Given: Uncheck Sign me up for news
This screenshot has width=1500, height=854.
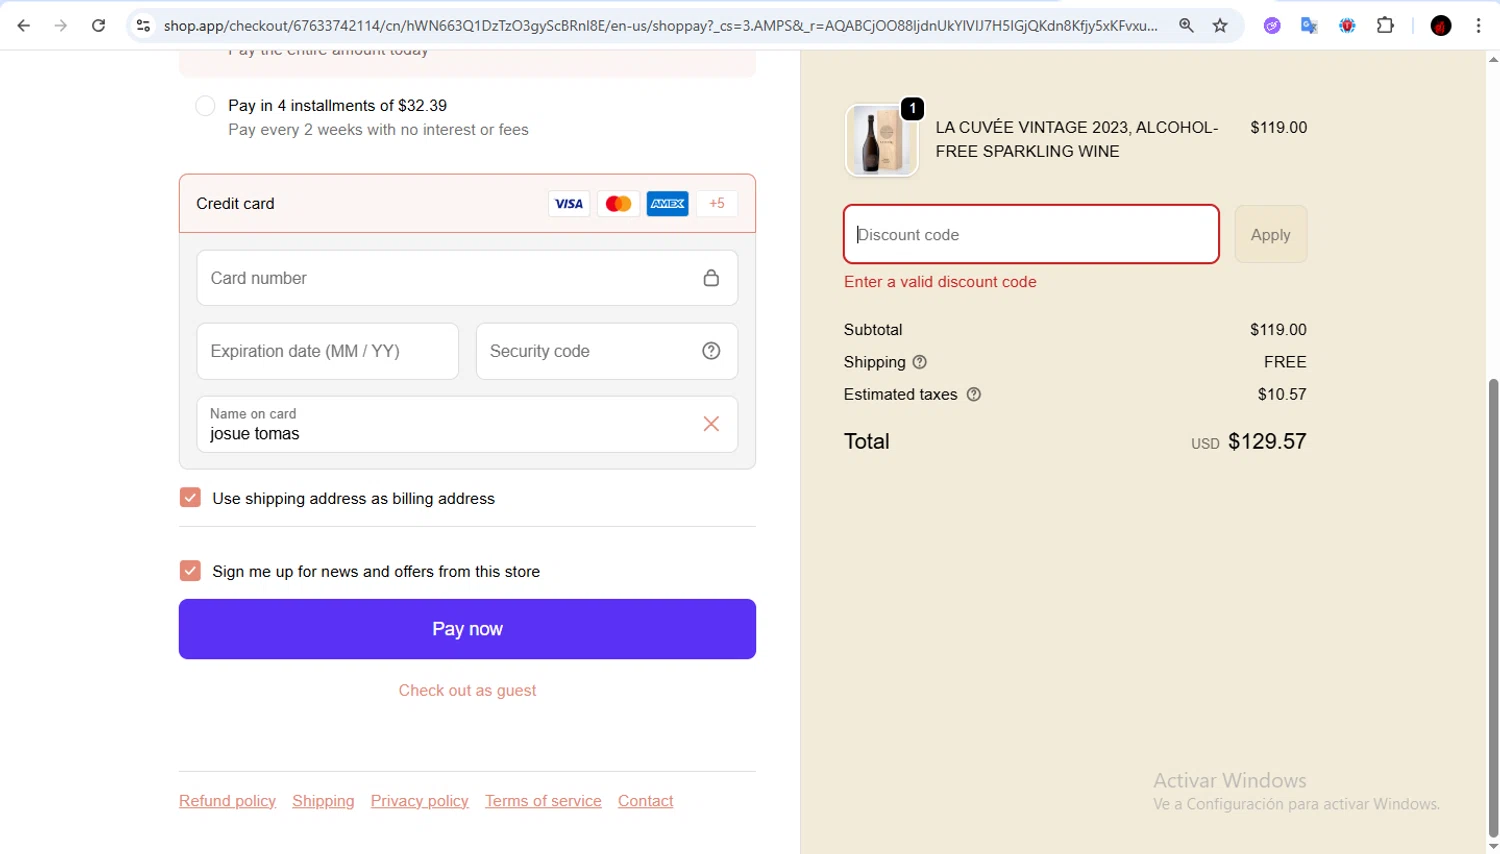Looking at the screenshot, I should (190, 571).
